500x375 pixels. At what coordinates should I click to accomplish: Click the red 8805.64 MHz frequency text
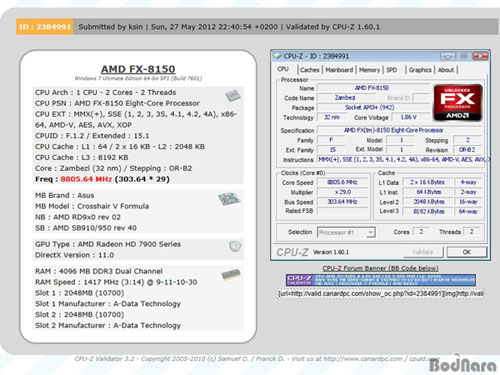click(x=86, y=179)
